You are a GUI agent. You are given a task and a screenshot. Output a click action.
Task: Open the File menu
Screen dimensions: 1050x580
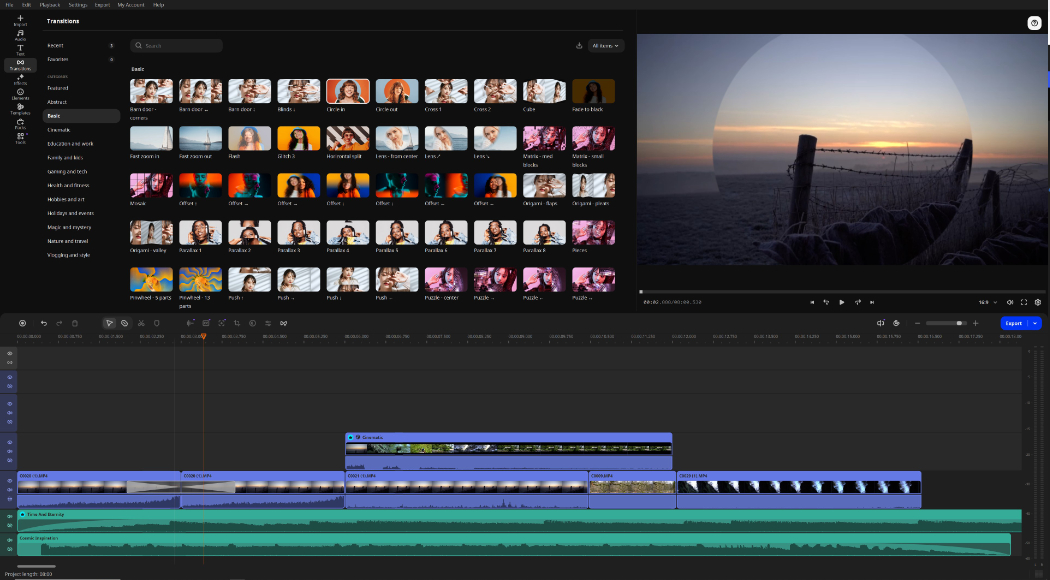[x=9, y=5]
